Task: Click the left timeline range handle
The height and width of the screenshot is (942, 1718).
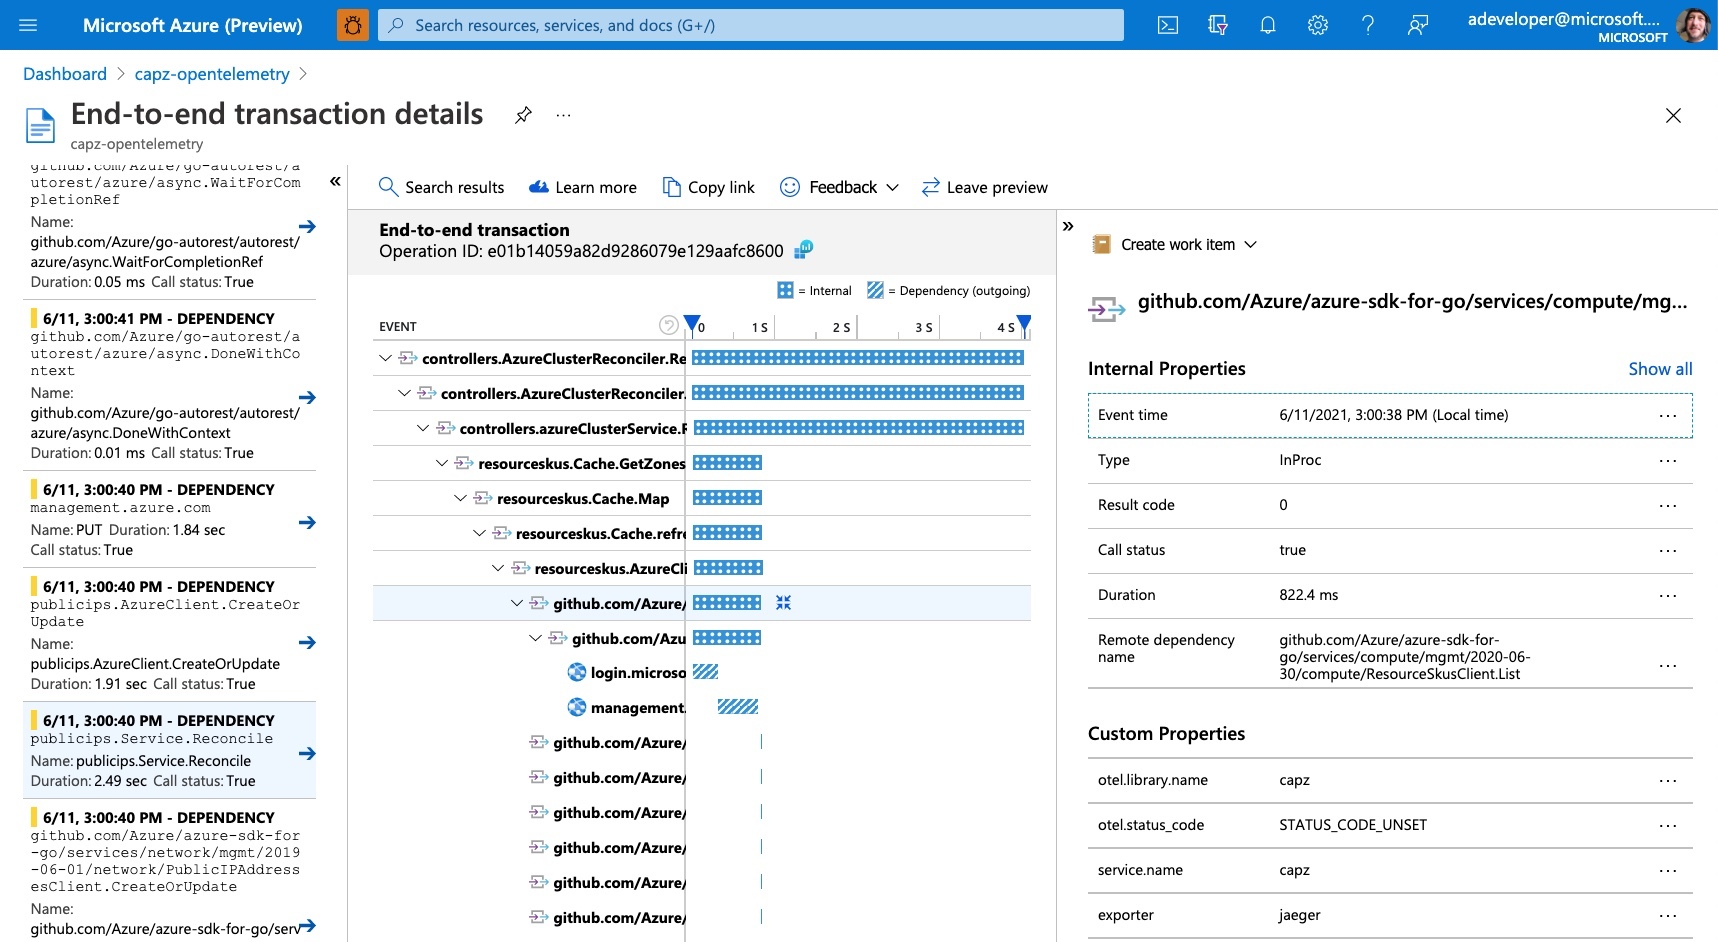Action: [x=692, y=323]
